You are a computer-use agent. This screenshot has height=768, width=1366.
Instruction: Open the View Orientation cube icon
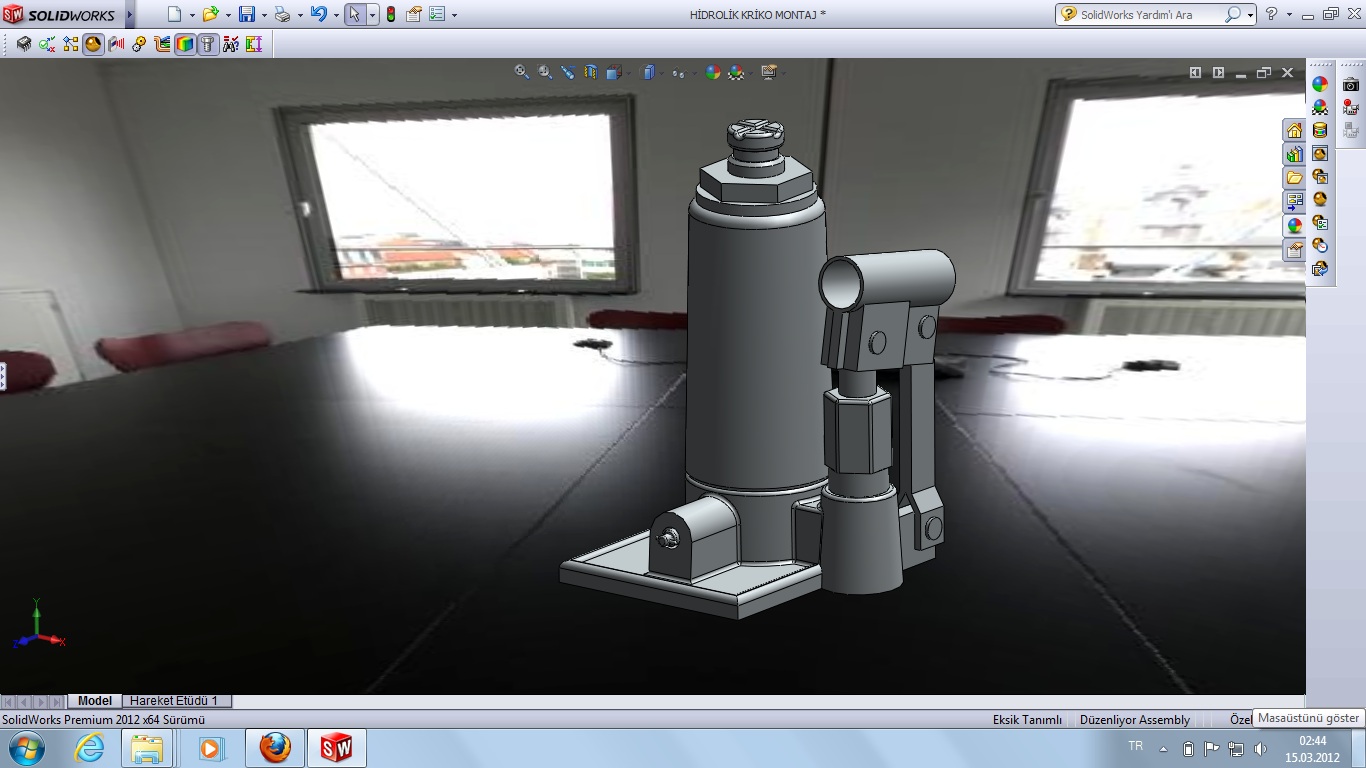pyautogui.click(x=613, y=72)
